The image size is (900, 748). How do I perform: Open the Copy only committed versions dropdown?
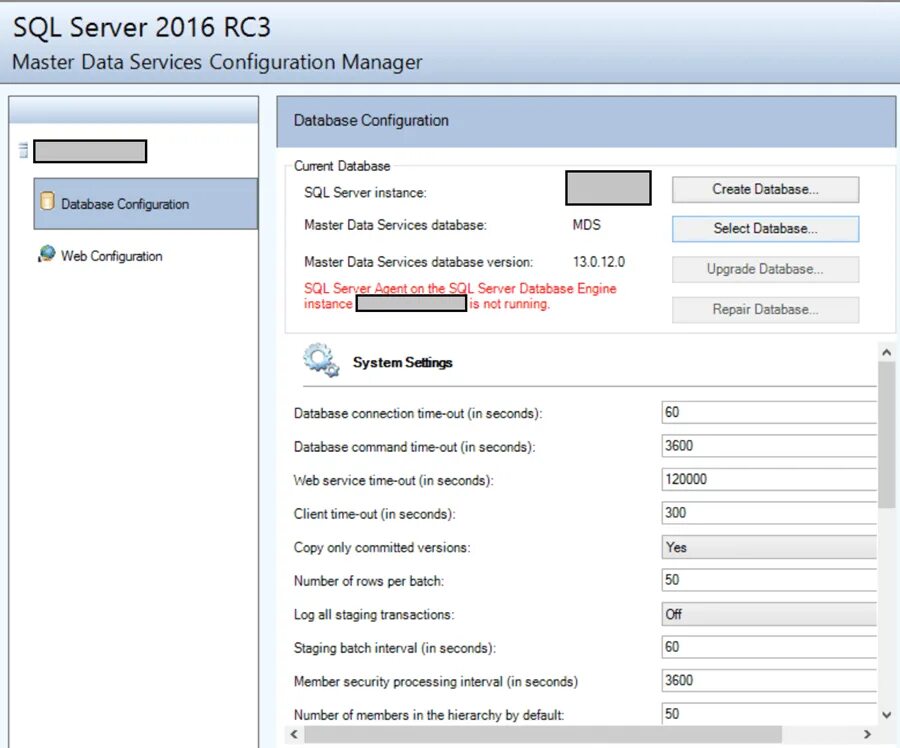tap(769, 547)
